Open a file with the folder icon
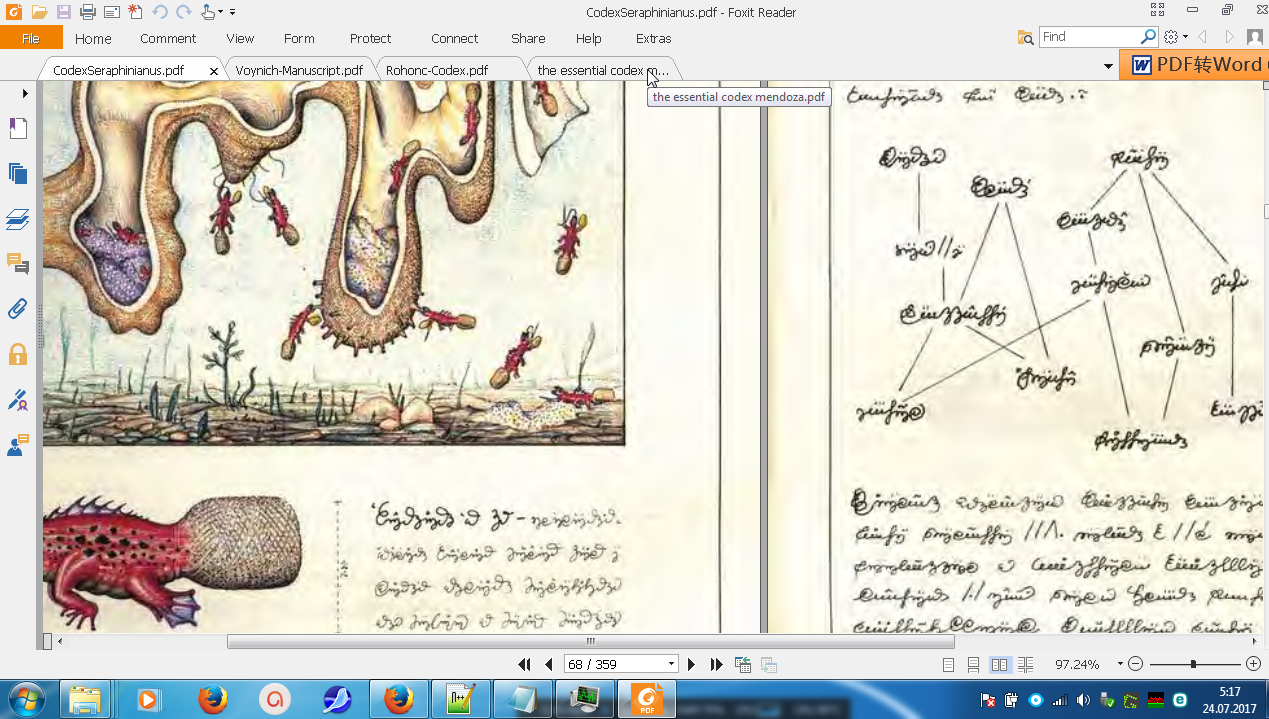Image resolution: width=1269 pixels, height=719 pixels. click(x=39, y=12)
